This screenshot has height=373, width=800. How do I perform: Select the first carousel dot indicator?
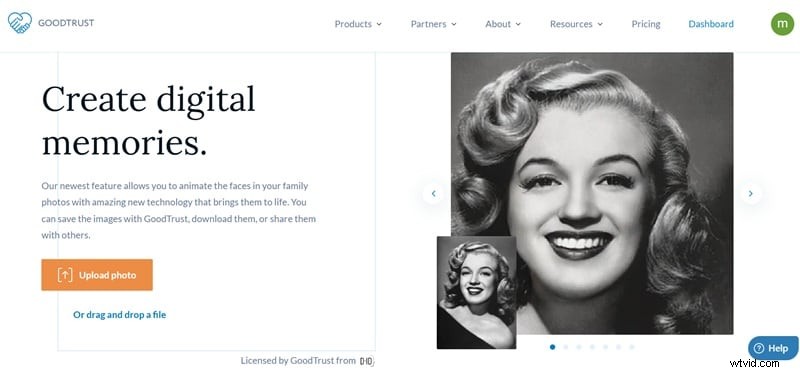[553, 347]
